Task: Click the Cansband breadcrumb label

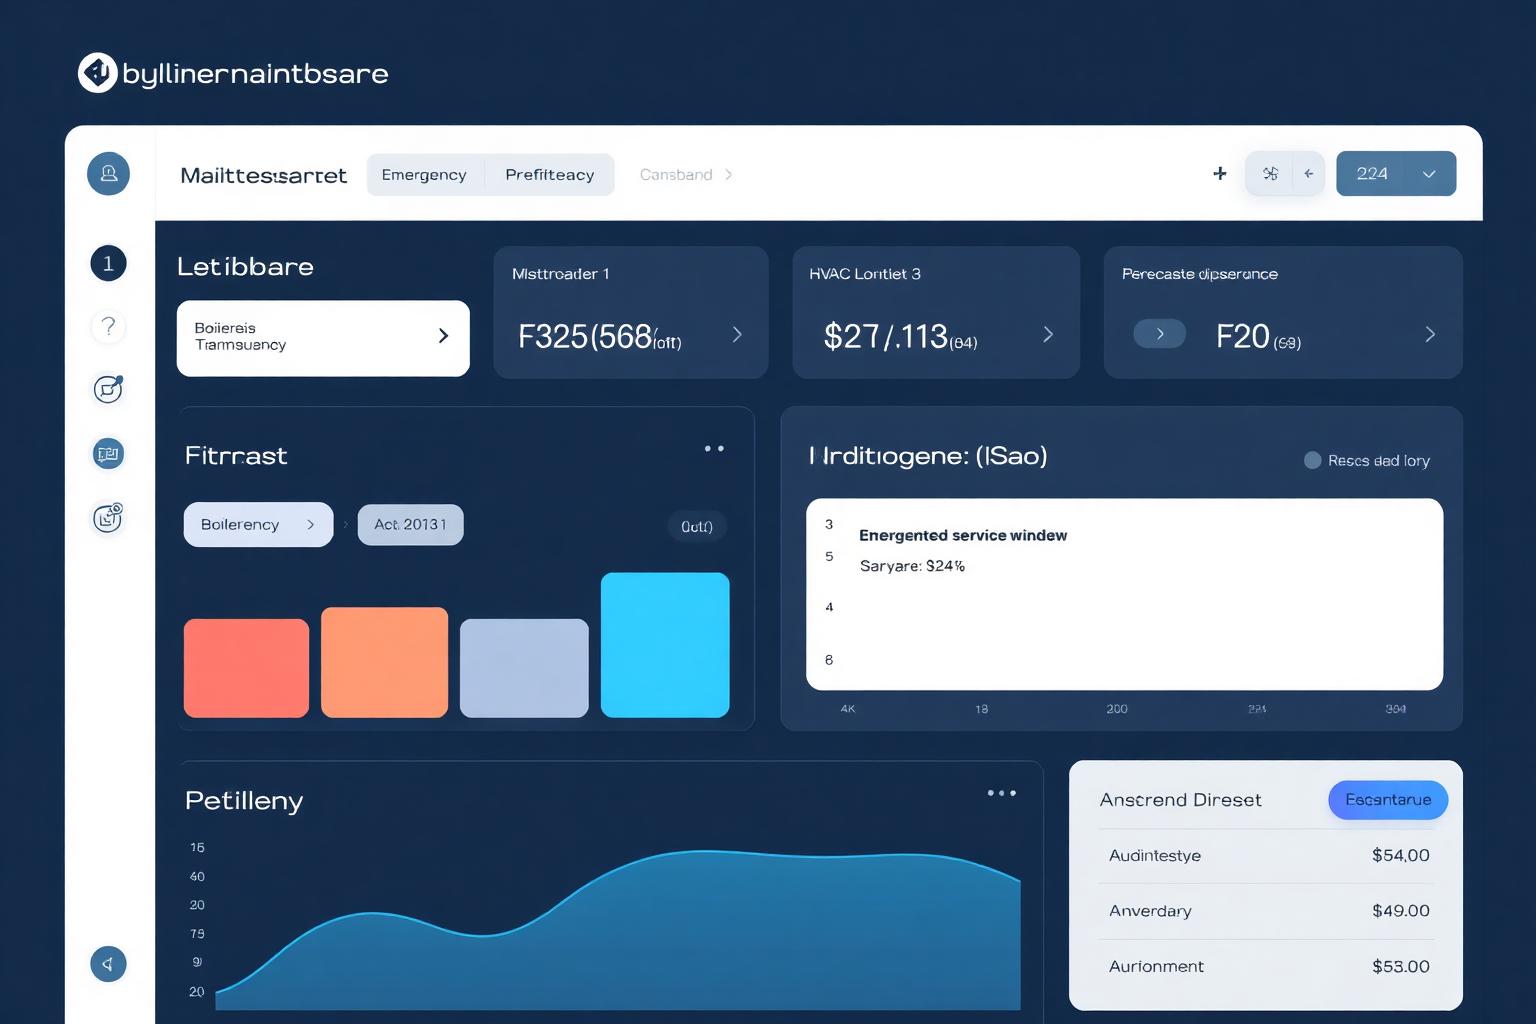Action: click(676, 175)
